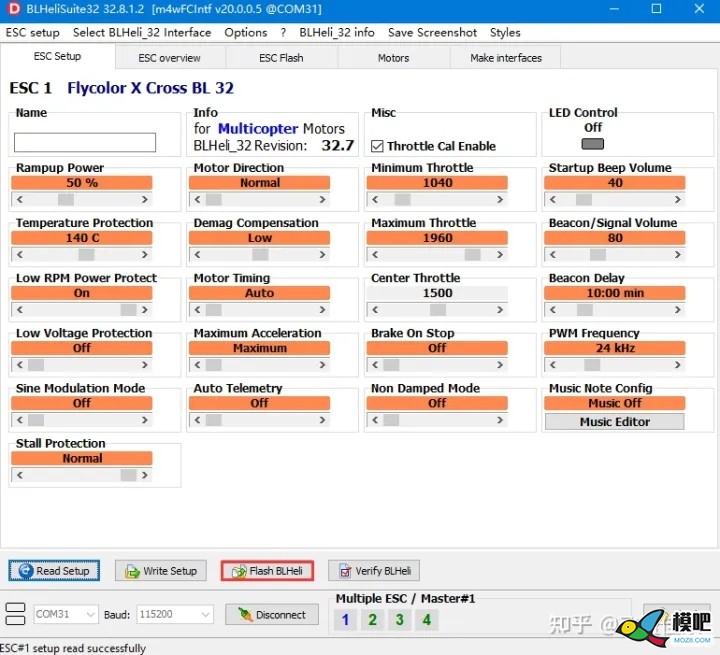The image size is (720, 655).
Task: Click the Verify BLHeli document icon
Action: pos(345,571)
